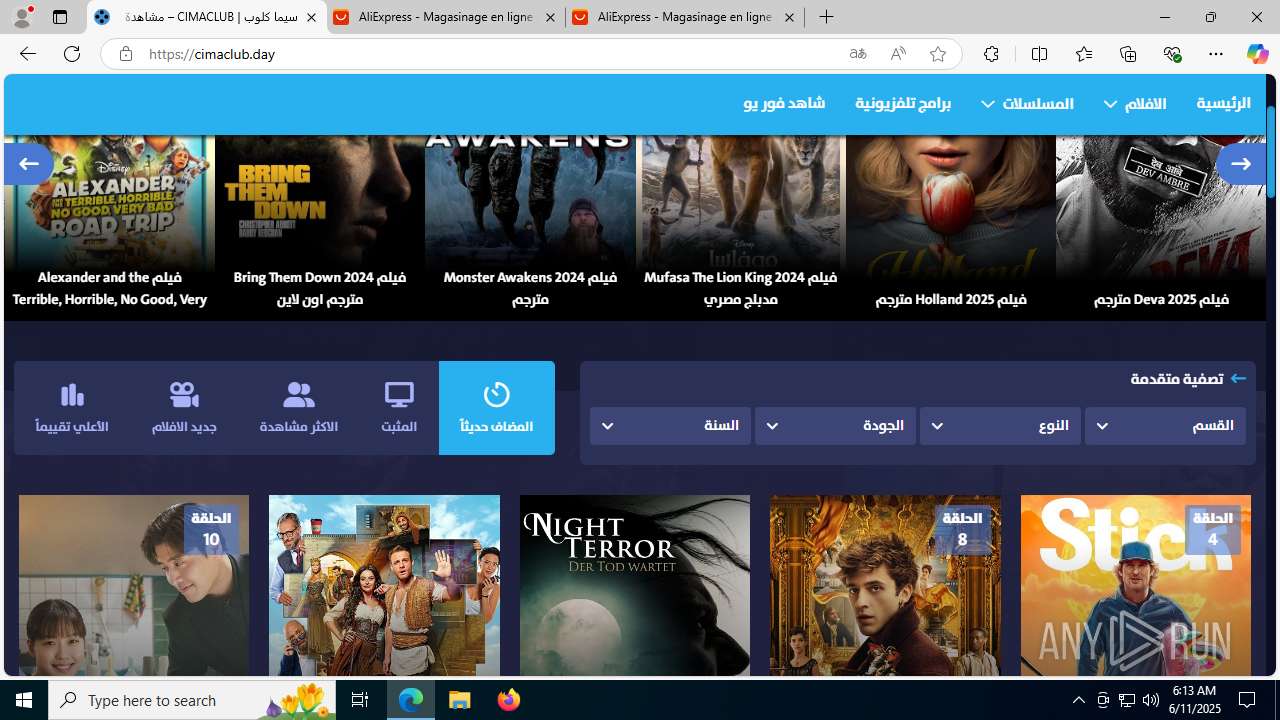Viewport: 1280px width, 720px height.
Task: Click taskbar search box
Action: tap(192, 700)
